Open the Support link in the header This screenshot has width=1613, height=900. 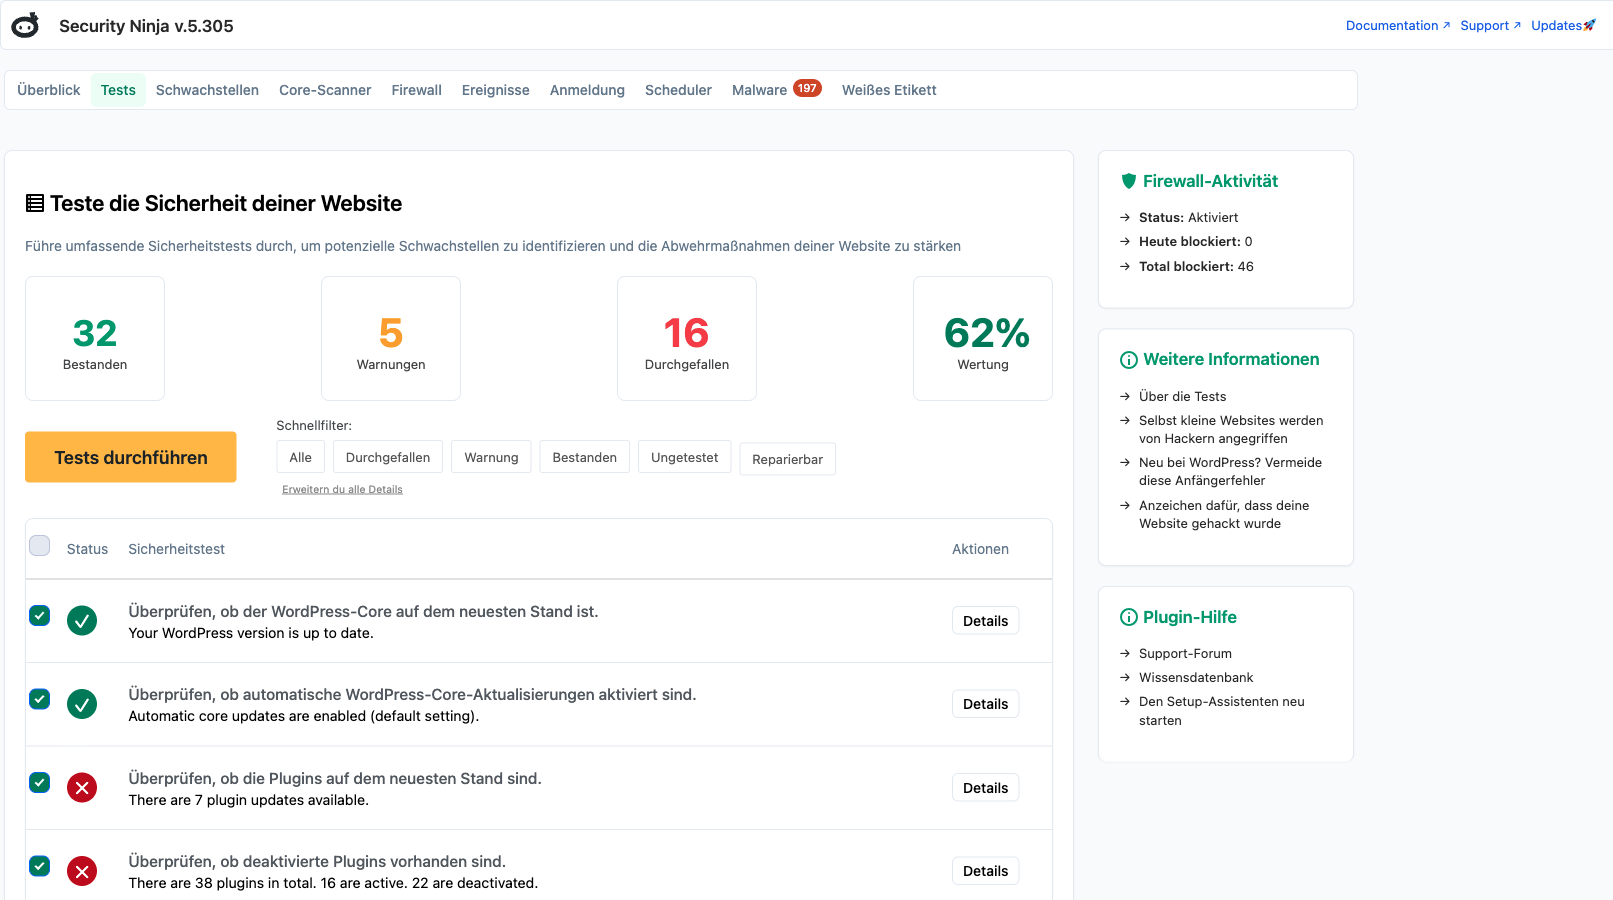click(x=1490, y=26)
